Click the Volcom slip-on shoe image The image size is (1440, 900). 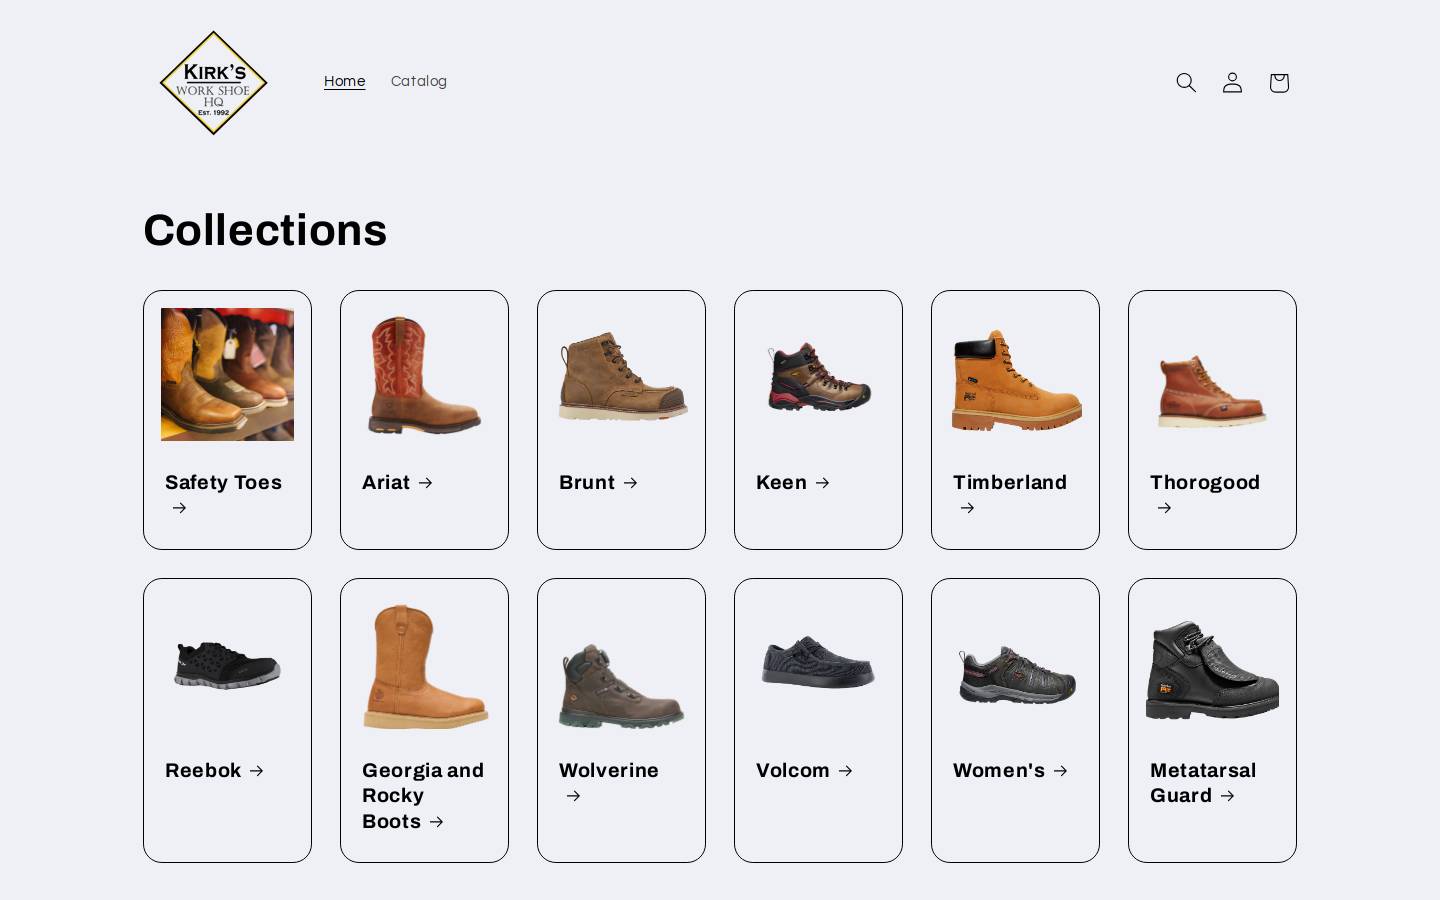tap(818, 661)
